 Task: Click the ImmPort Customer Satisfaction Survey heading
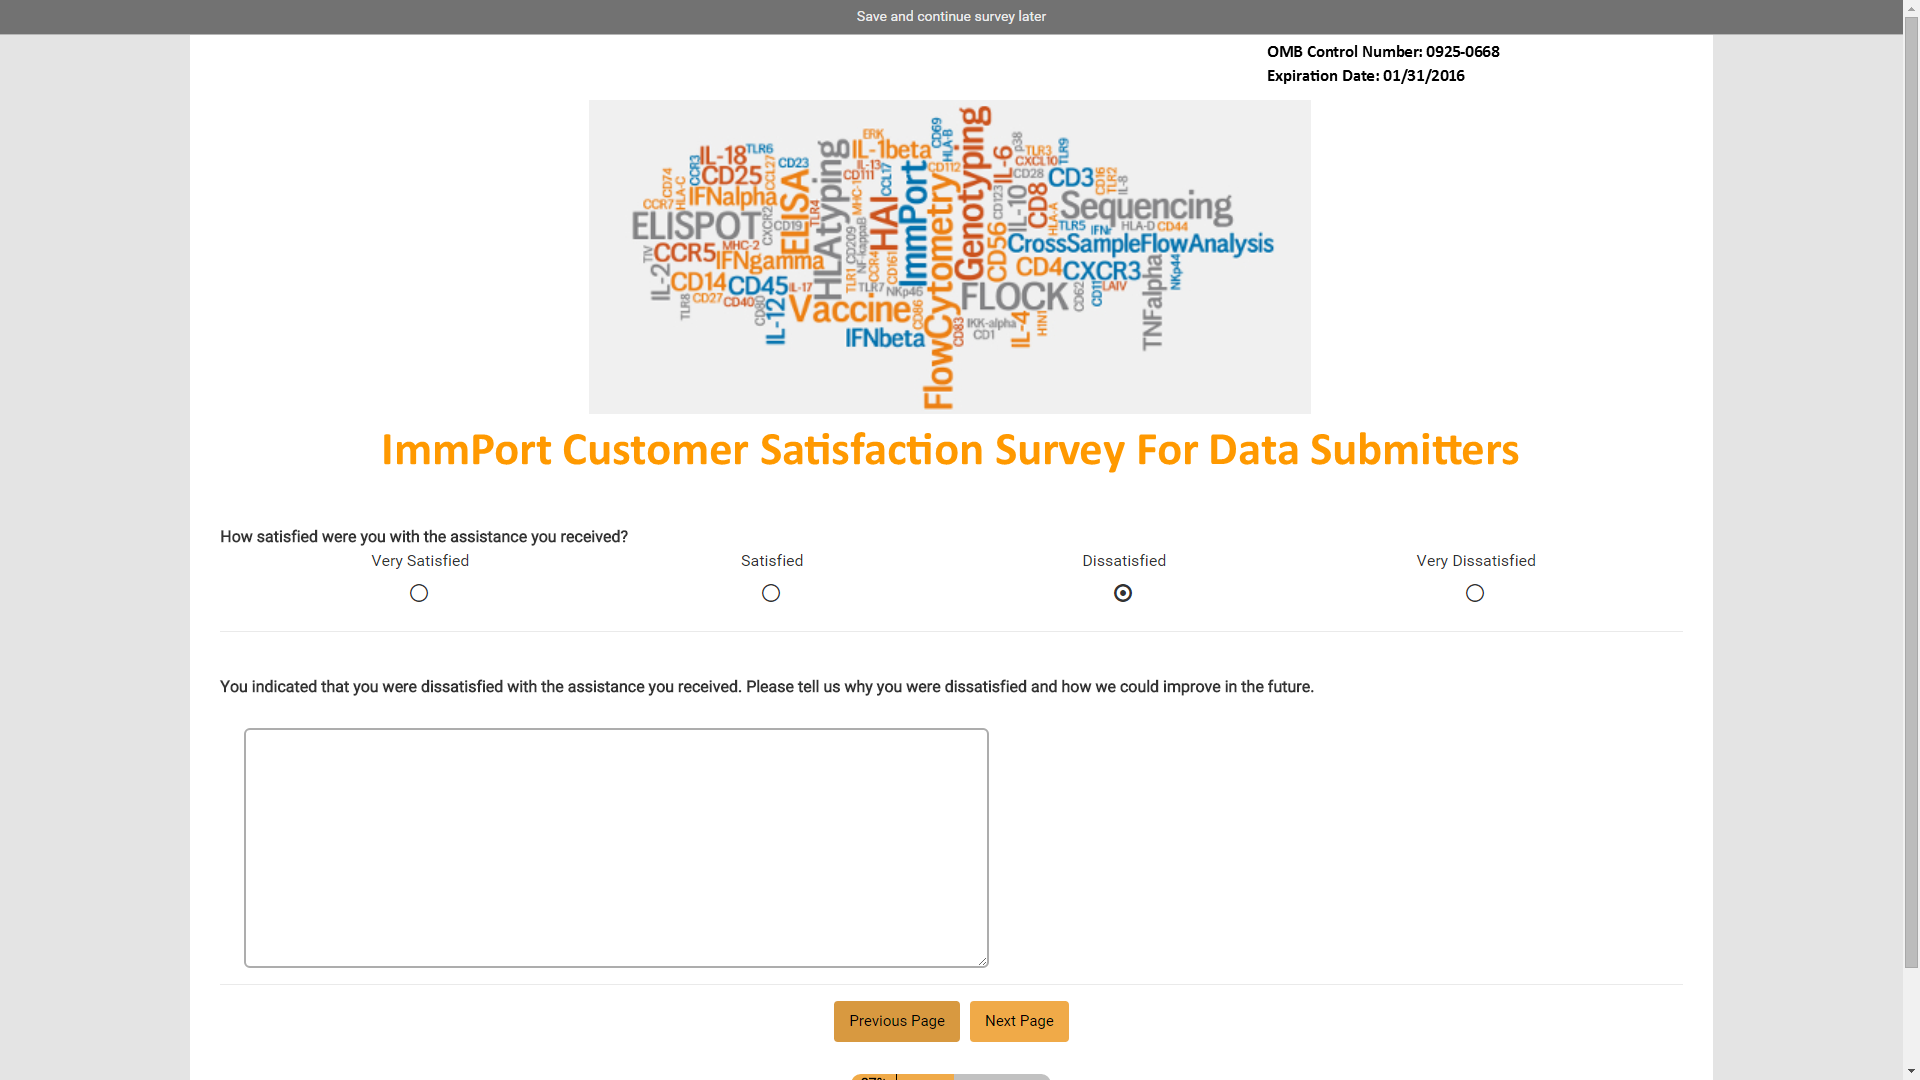950,450
